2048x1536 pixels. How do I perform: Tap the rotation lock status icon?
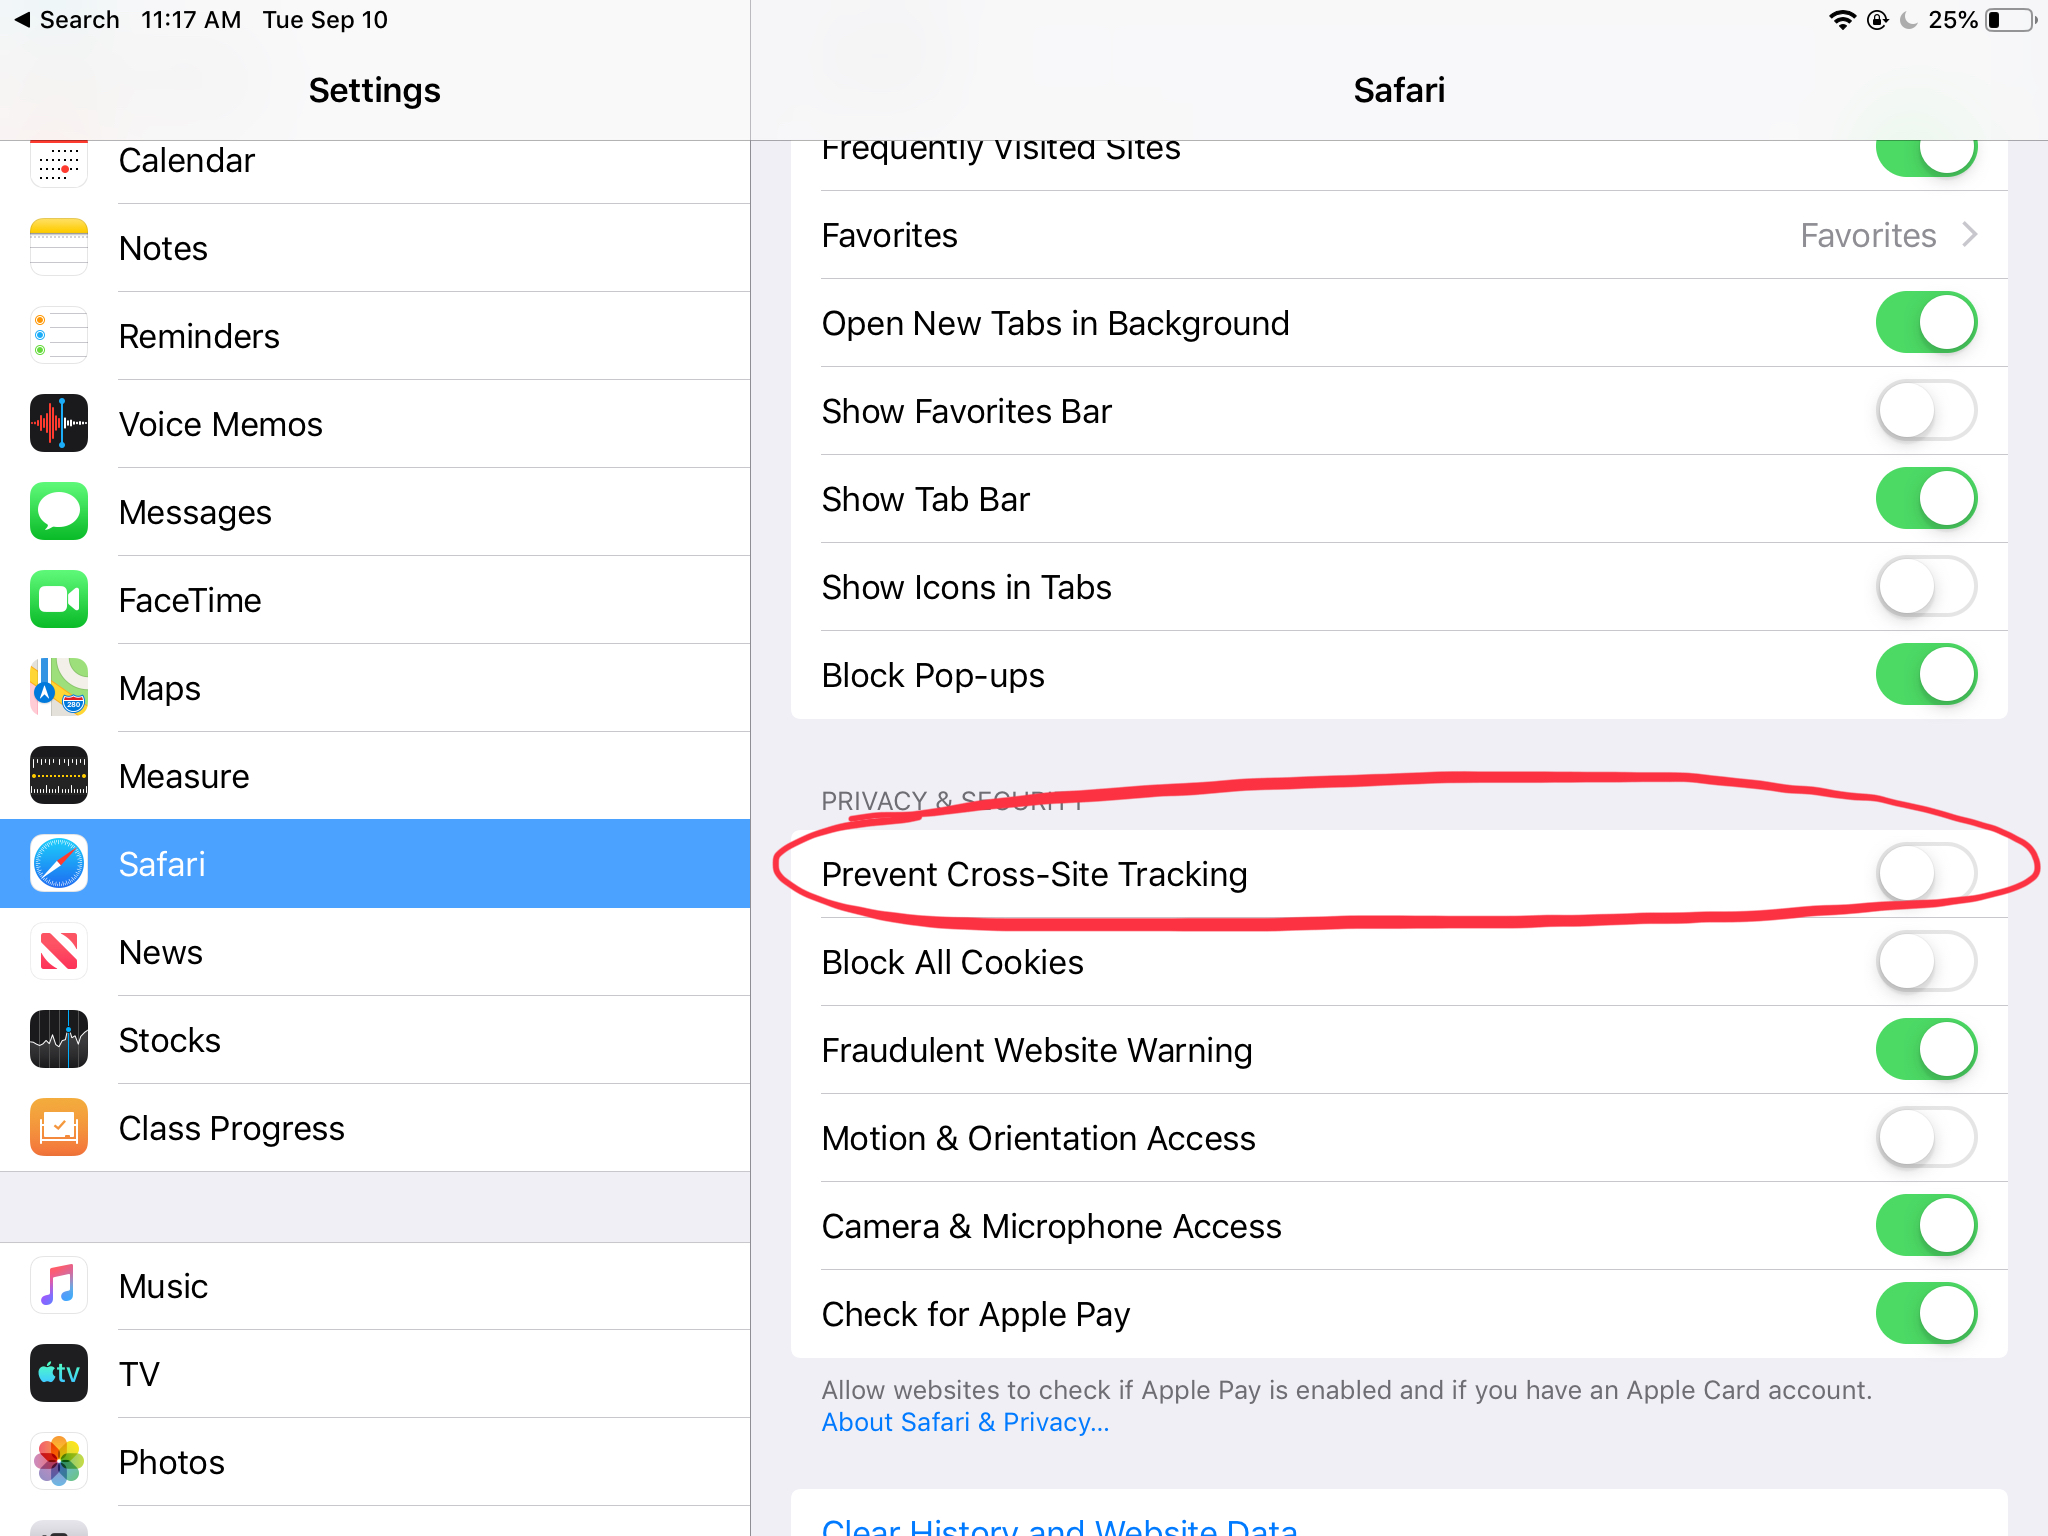[x=1877, y=20]
